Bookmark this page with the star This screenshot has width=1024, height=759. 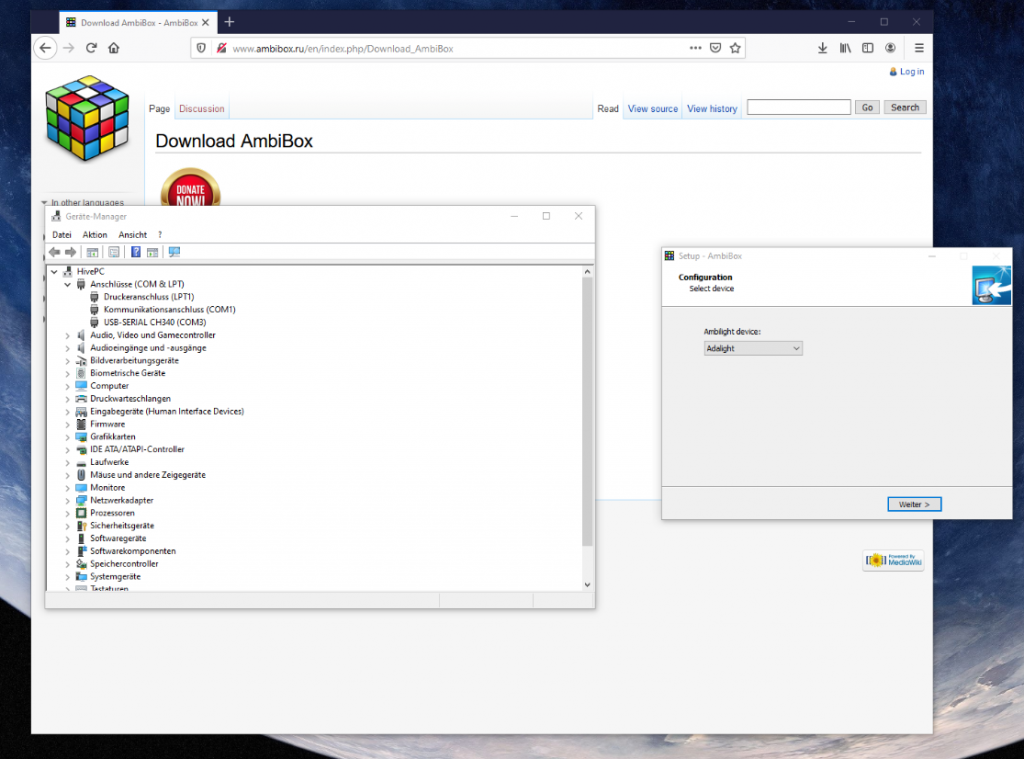[x=735, y=48]
